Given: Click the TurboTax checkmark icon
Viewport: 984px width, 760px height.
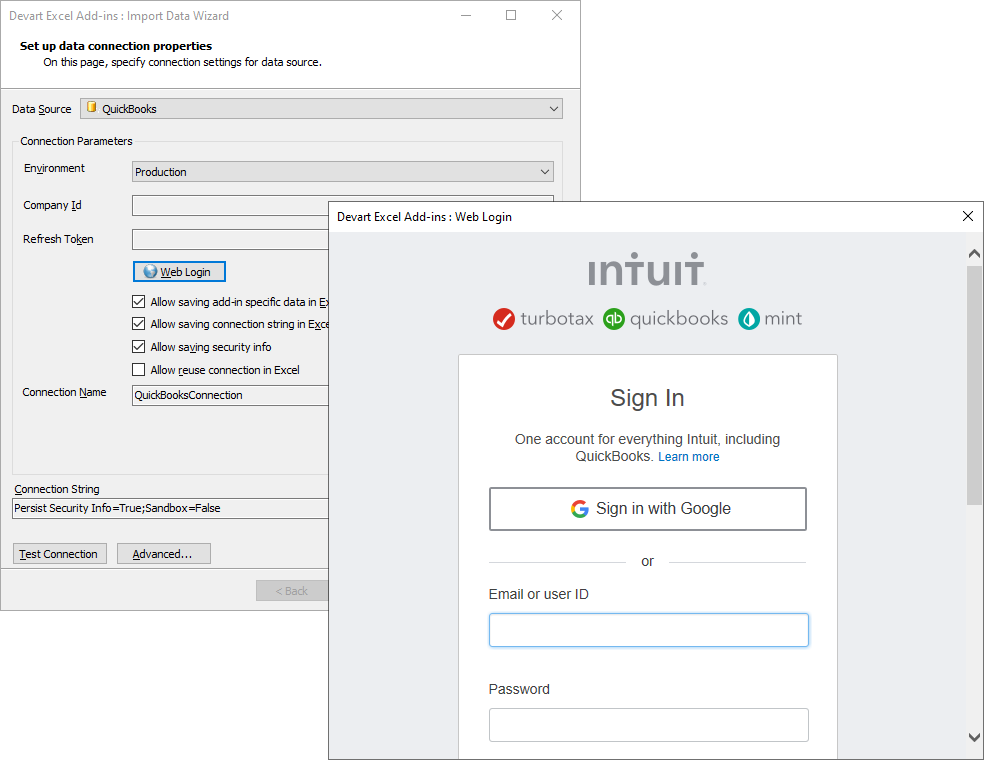Looking at the screenshot, I should click(x=503, y=319).
